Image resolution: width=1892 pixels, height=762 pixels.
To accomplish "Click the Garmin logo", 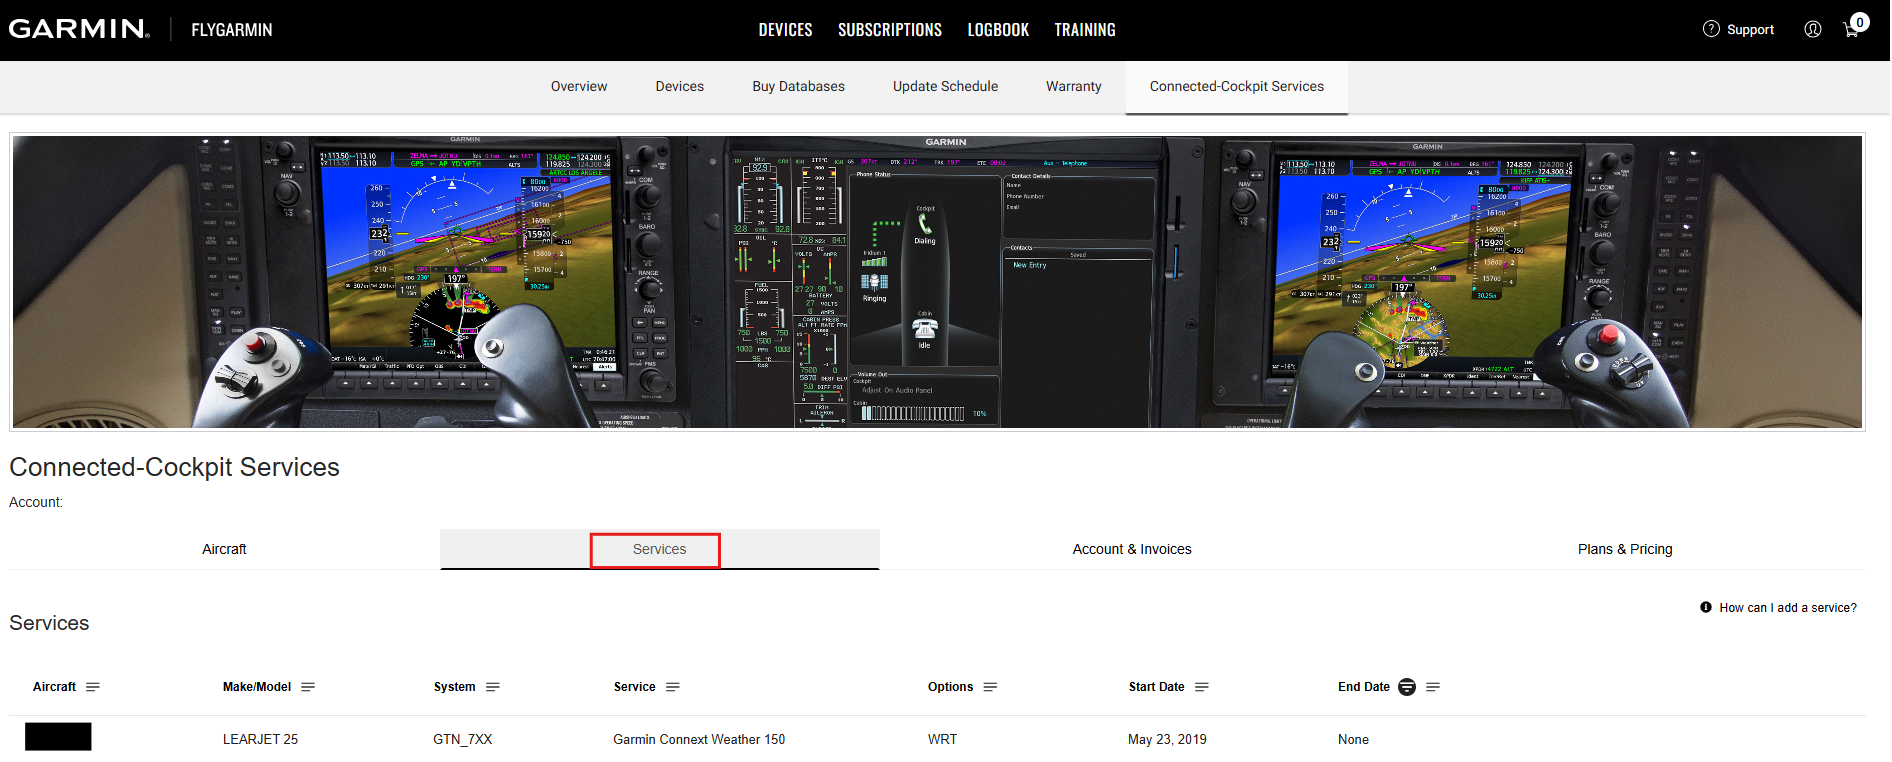I will point(79,29).
